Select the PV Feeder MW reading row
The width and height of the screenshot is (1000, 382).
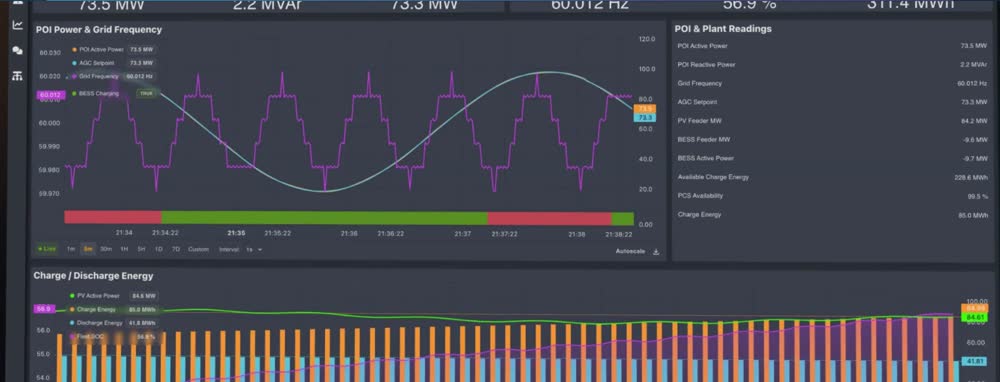[x=832, y=121]
